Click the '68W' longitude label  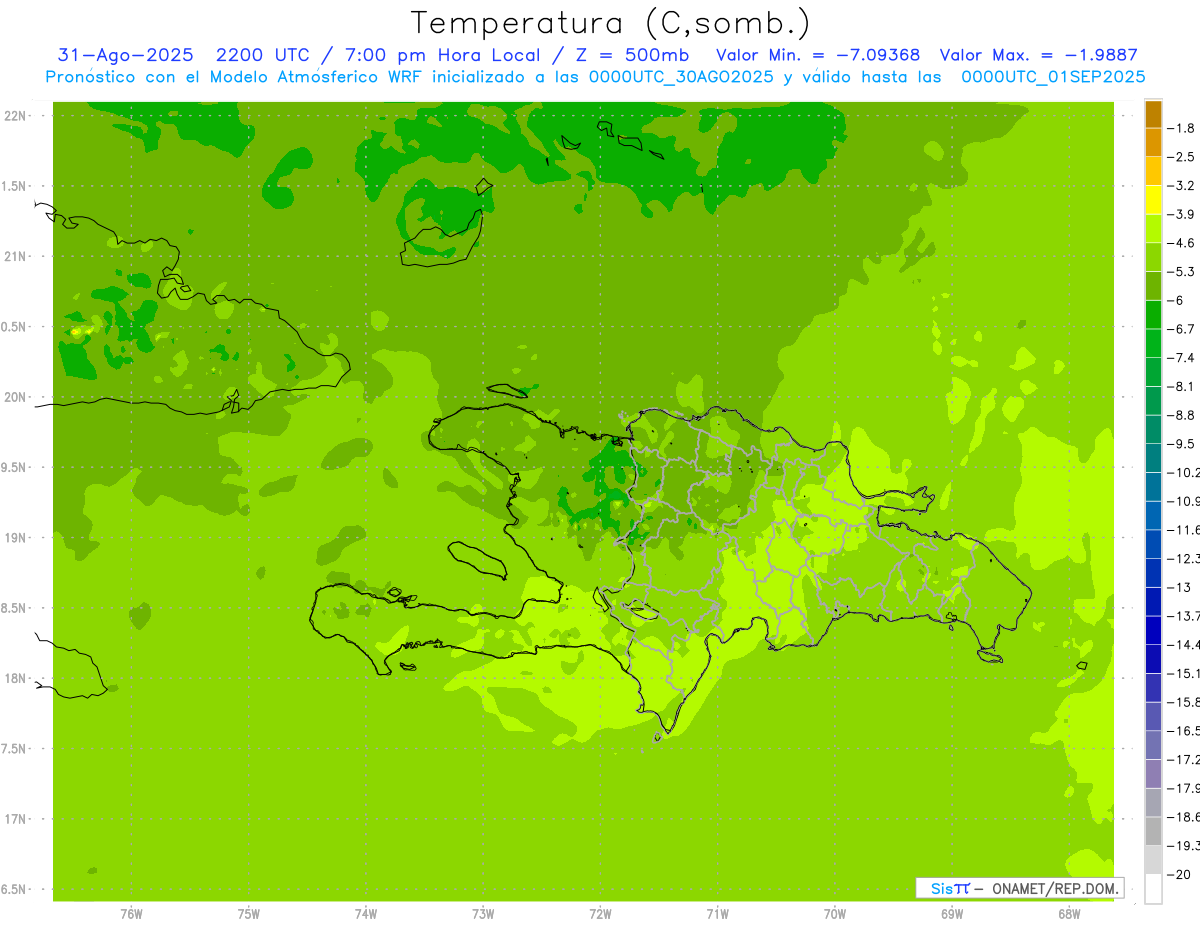pos(1069,914)
